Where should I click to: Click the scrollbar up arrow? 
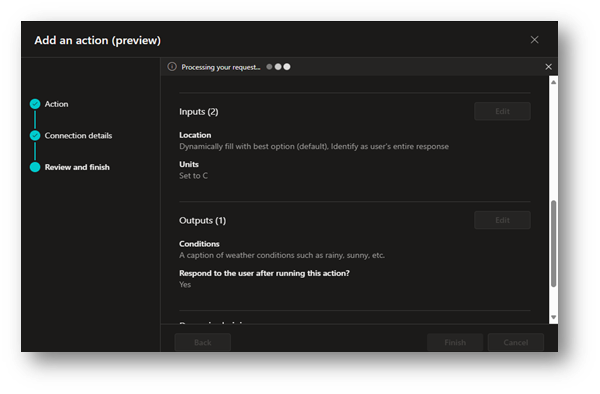pos(553,82)
